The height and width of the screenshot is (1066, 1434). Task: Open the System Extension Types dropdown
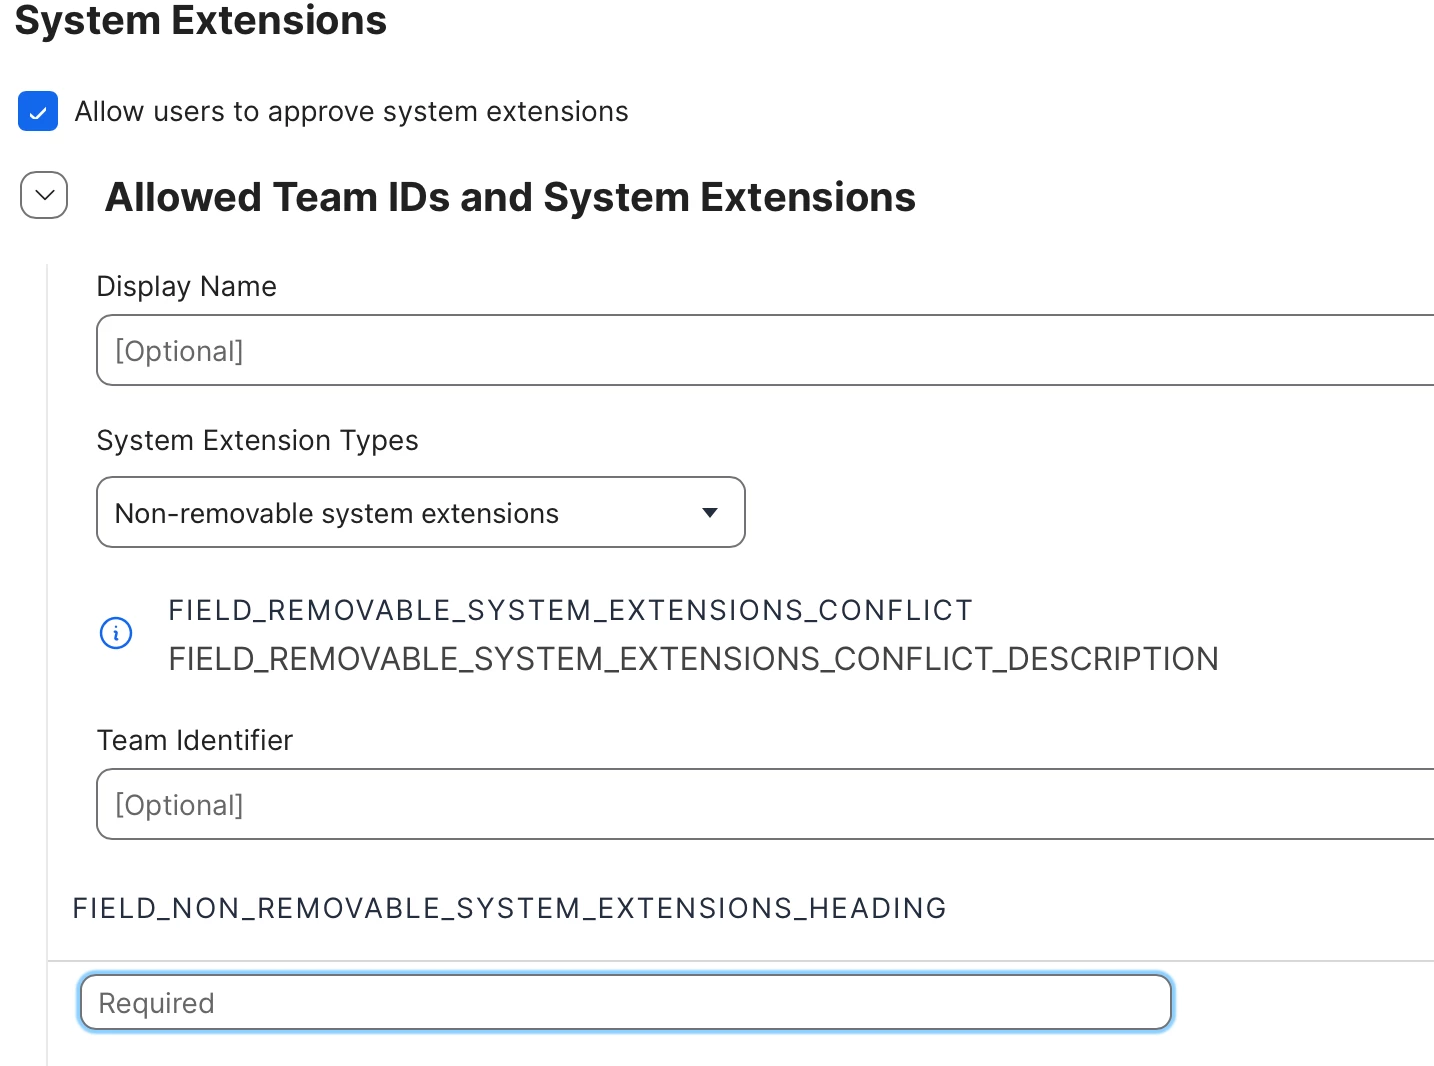(421, 512)
